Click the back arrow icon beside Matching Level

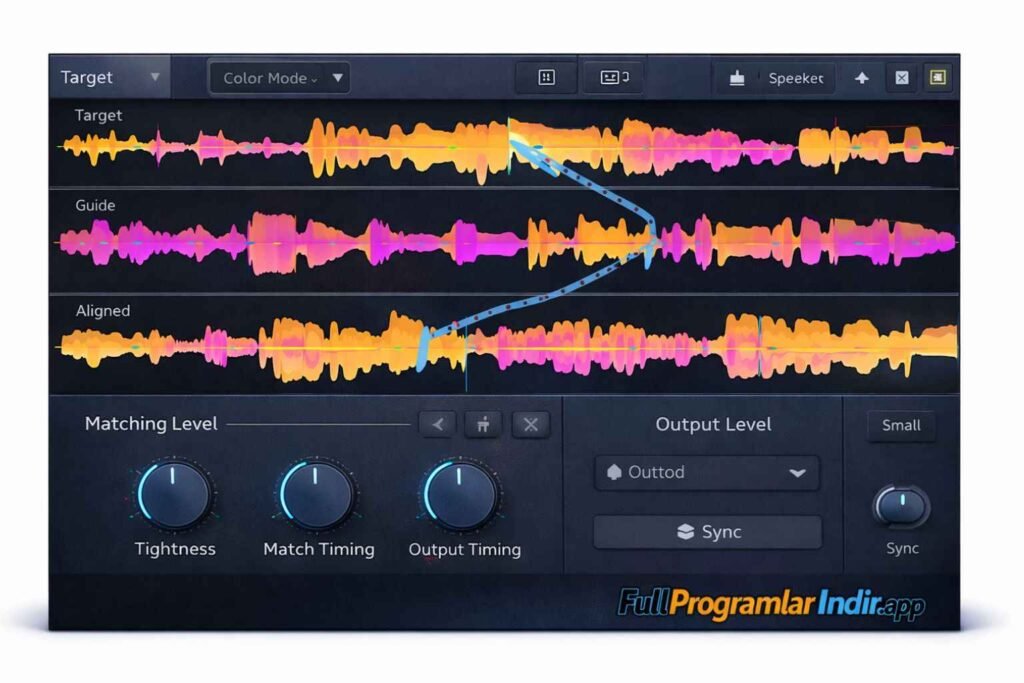click(437, 424)
